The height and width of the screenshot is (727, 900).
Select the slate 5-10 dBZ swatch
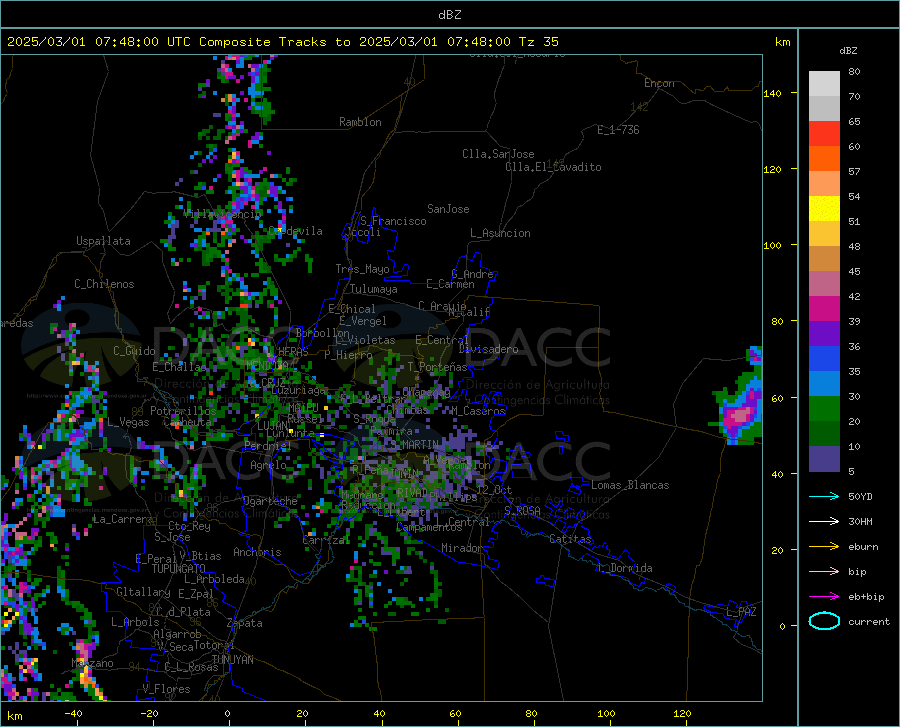(824, 459)
